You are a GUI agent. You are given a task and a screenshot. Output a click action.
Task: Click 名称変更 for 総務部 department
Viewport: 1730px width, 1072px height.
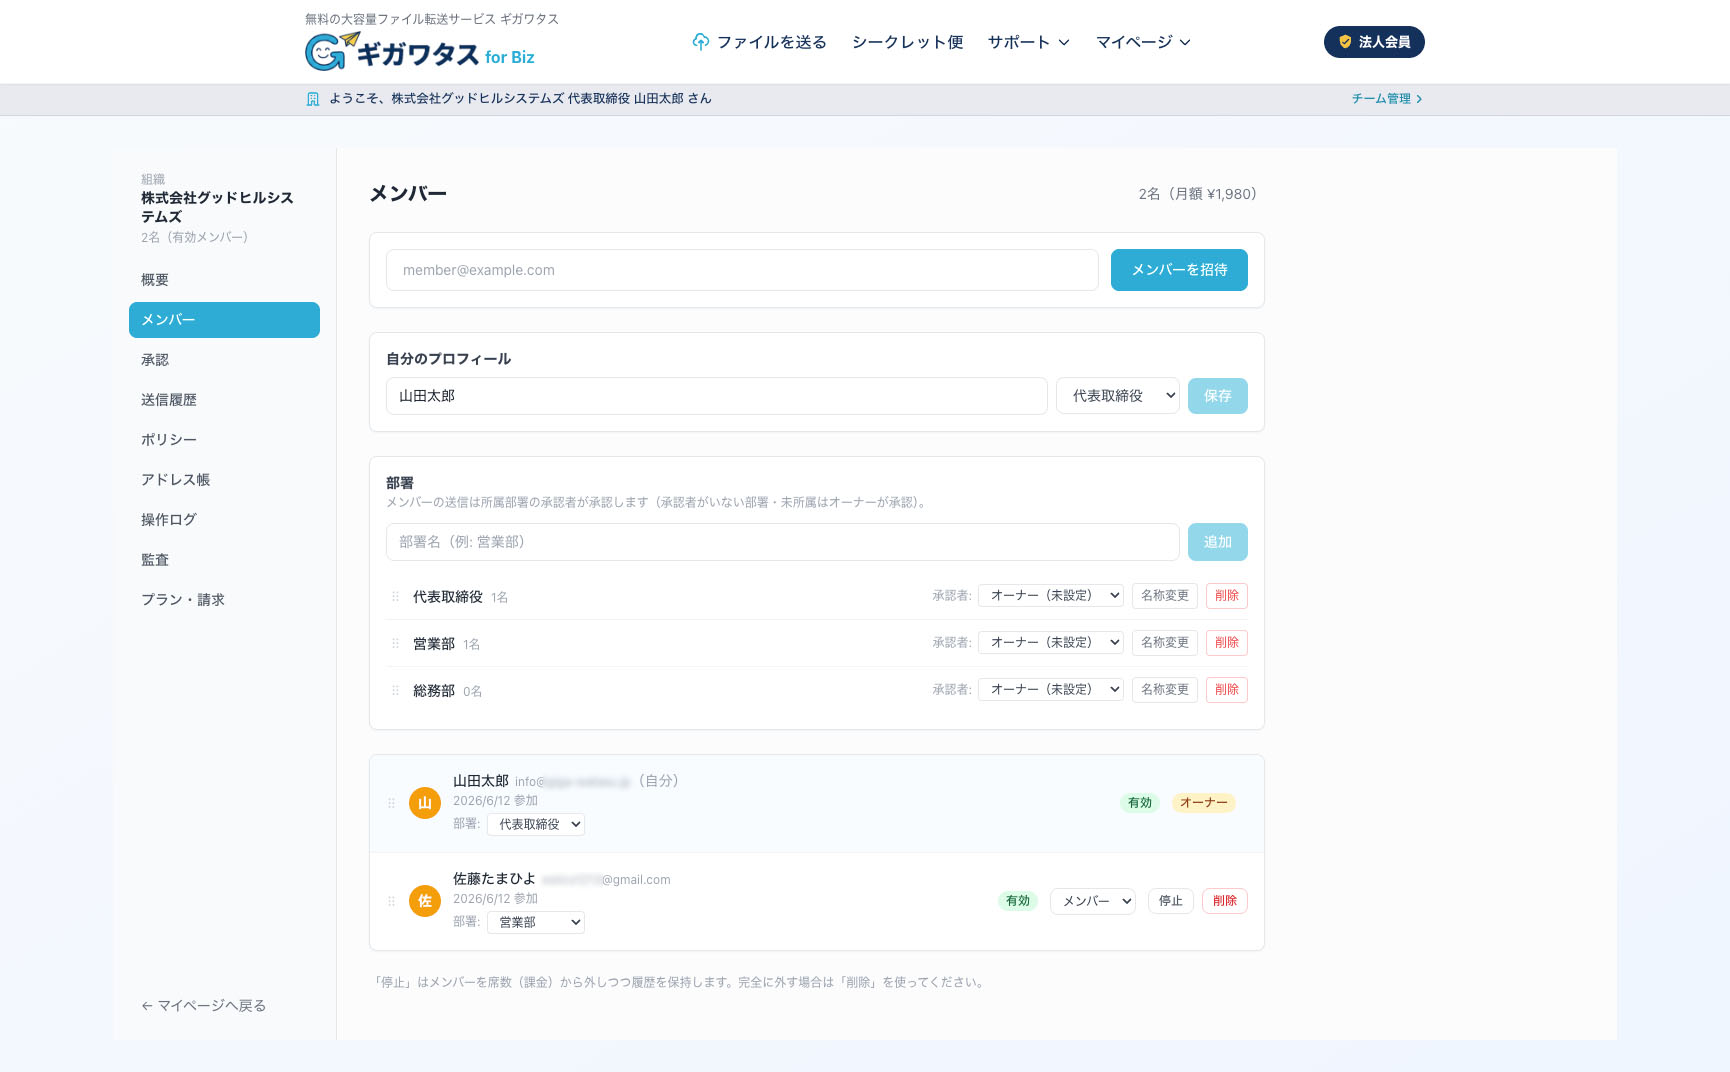pos(1165,690)
